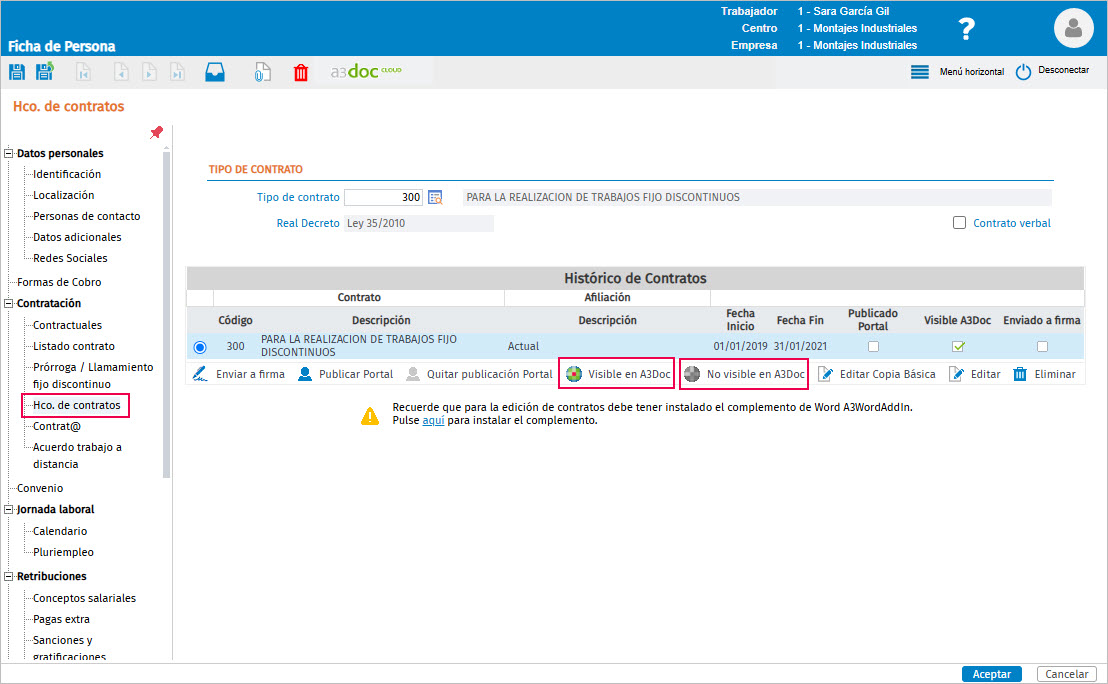Click the Menú horizontal lines icon
Viewport: 1108px width, 684px height.
click(x=920, y=72)
